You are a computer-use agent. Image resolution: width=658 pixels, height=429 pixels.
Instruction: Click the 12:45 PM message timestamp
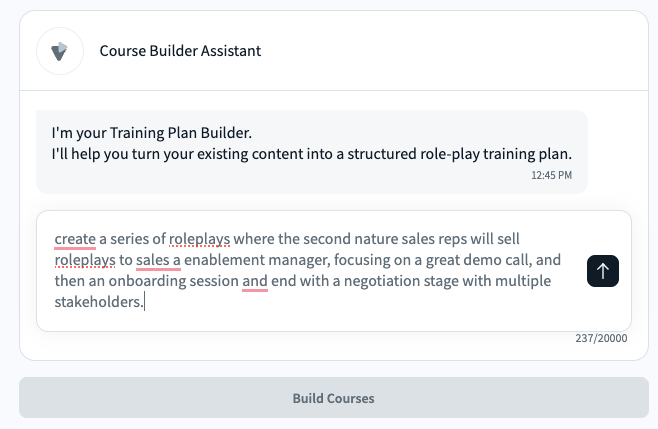pos(552,175)
